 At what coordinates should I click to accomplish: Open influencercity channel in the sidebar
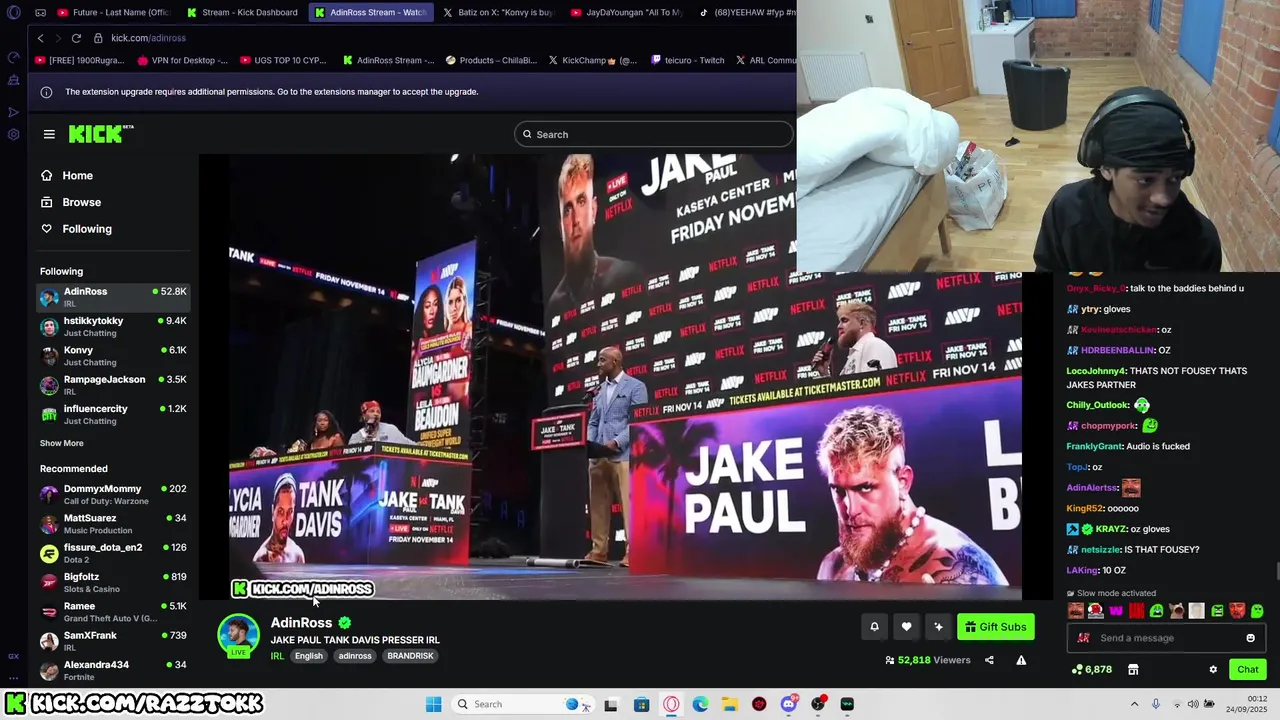113,414
